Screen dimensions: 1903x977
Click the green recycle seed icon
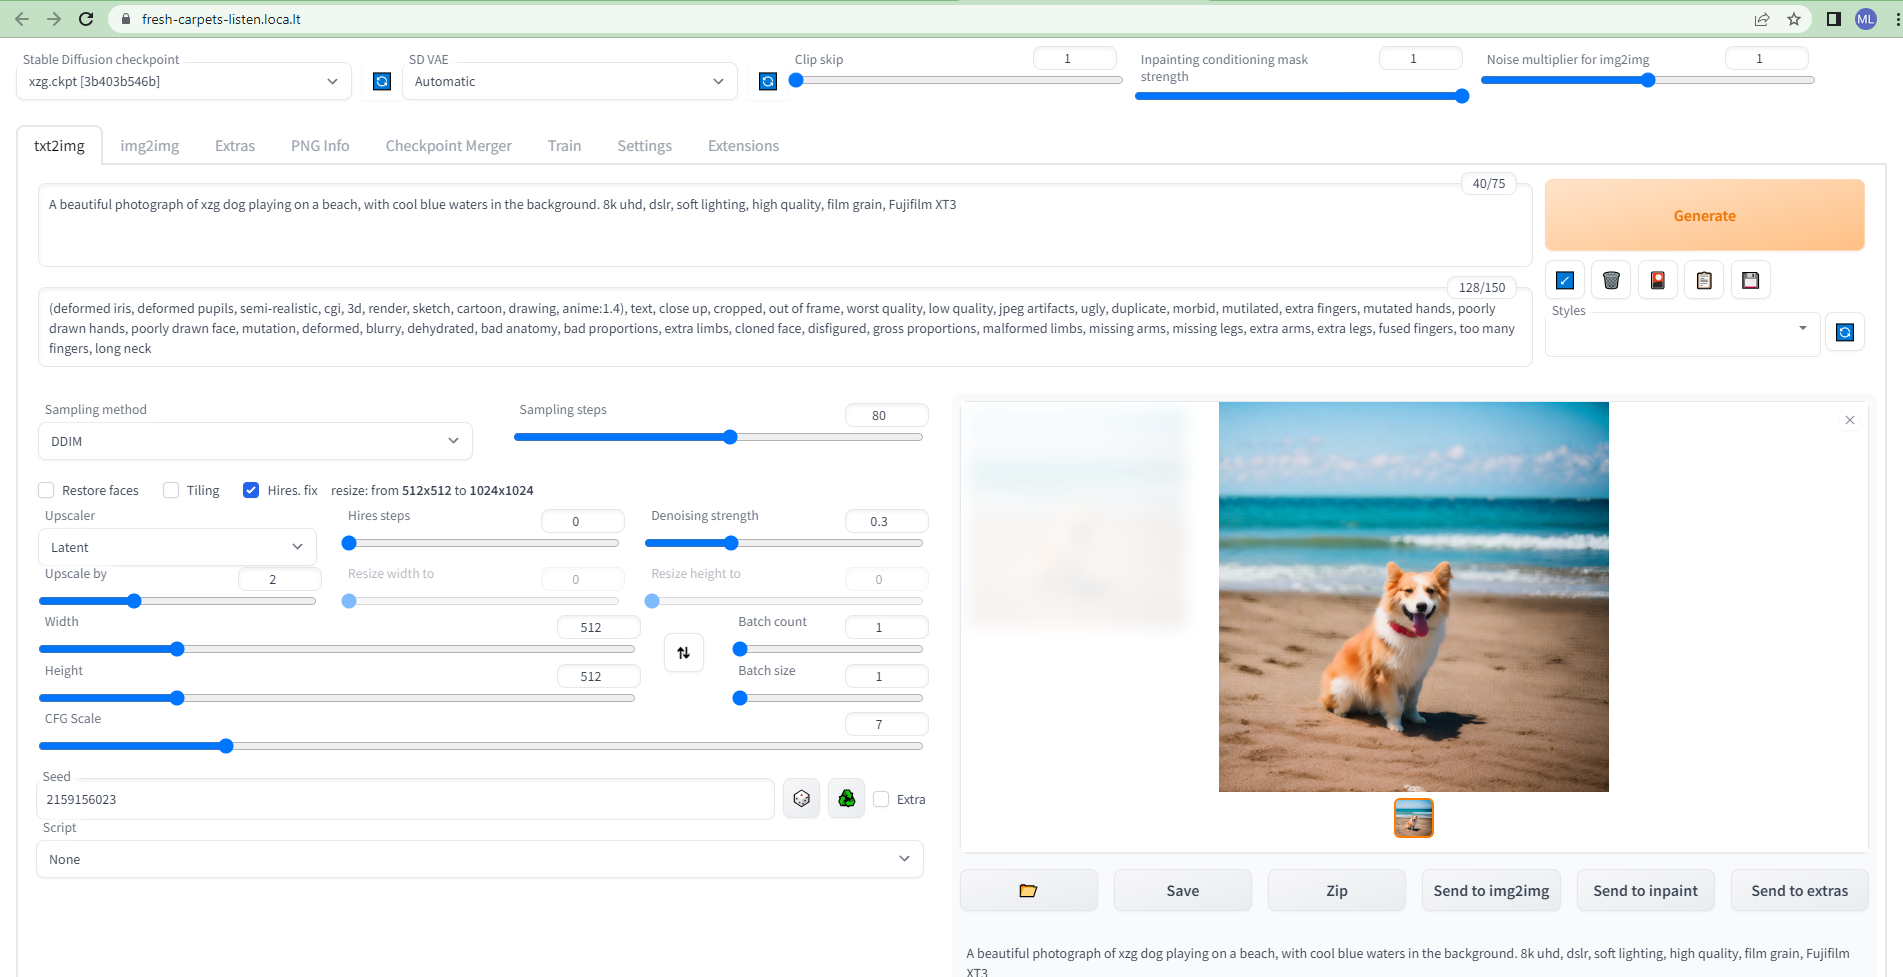coord(847,799)
